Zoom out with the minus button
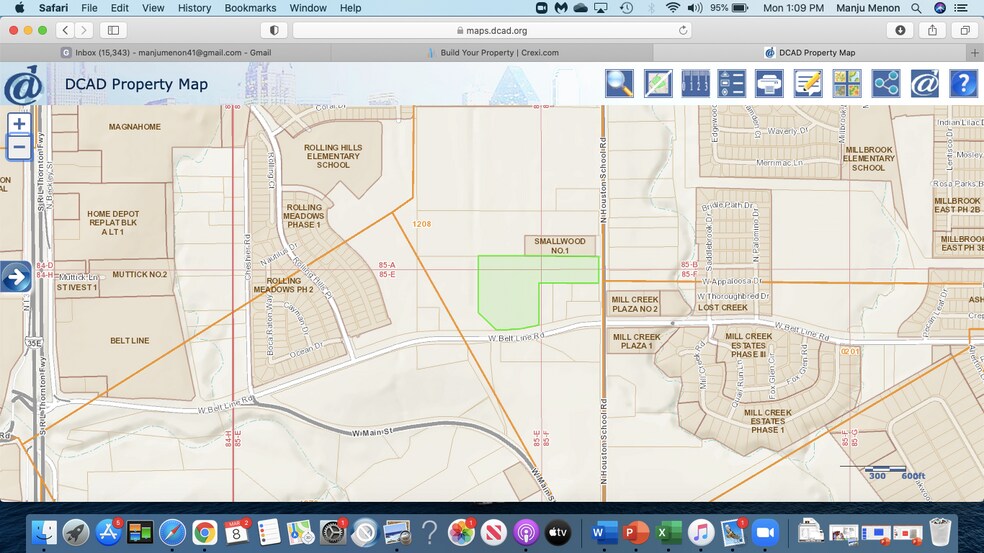984x553 pixels. [x=19, y=148]
